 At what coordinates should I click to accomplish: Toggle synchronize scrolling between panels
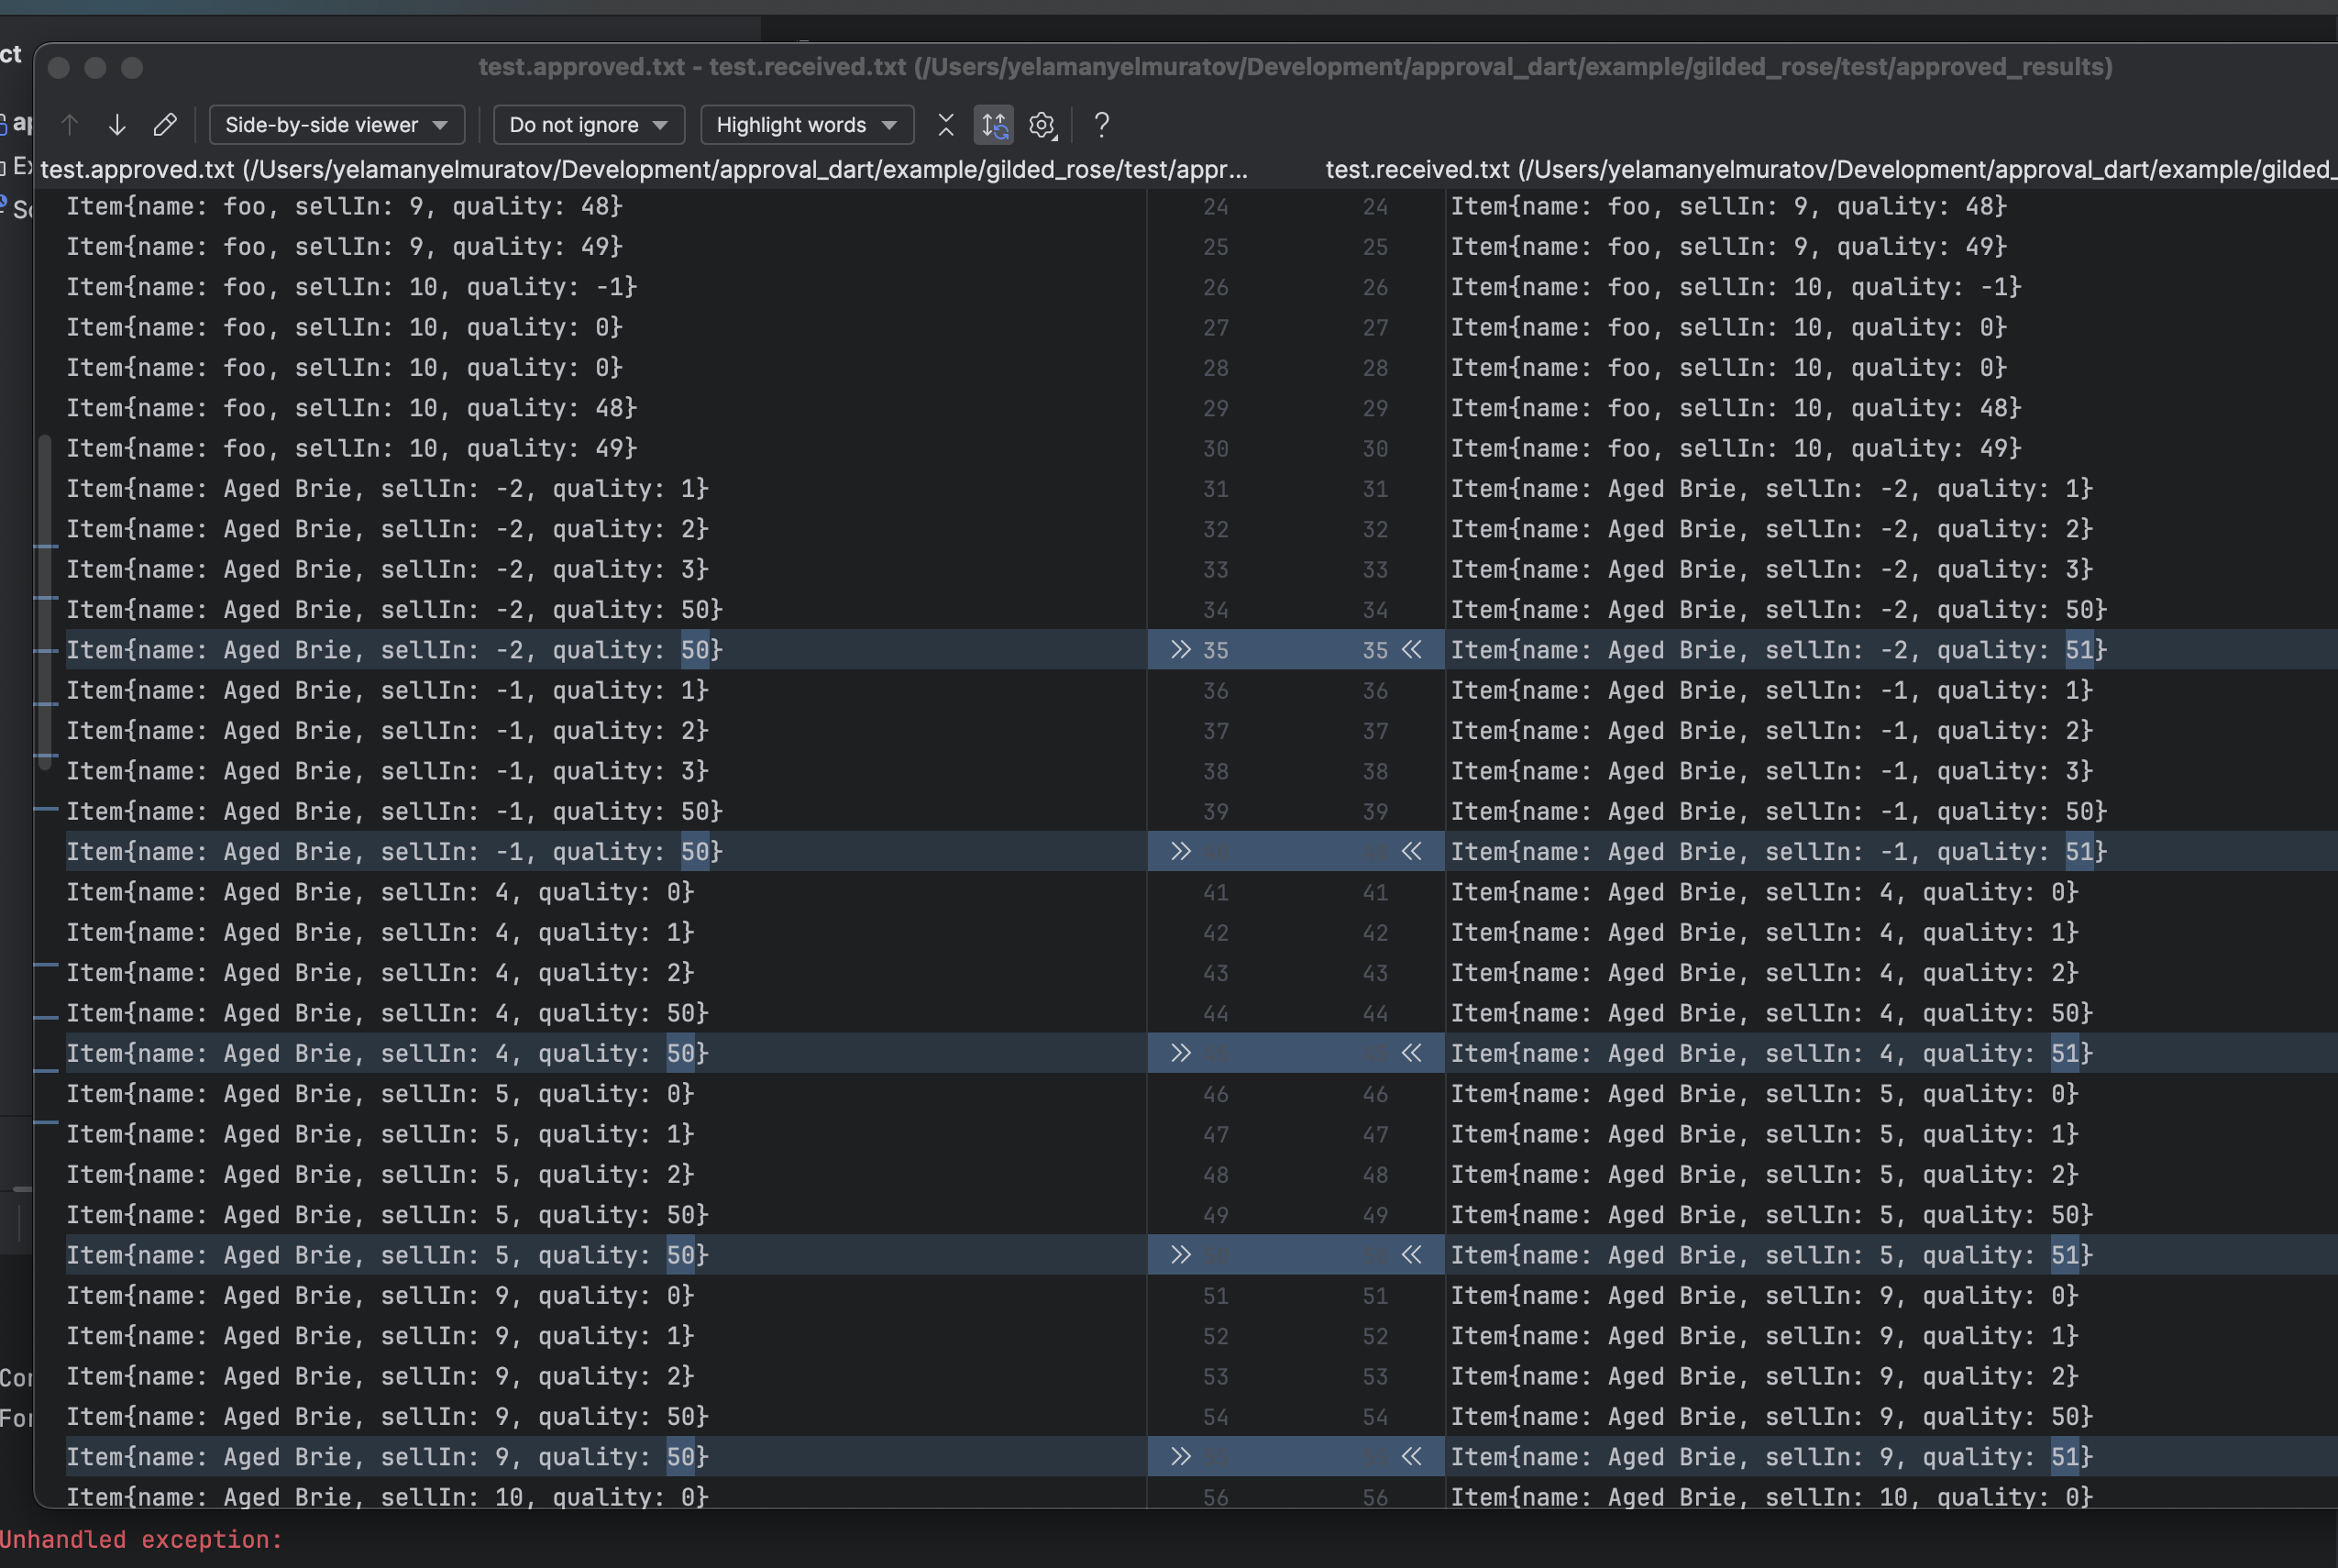click(992, 125)
